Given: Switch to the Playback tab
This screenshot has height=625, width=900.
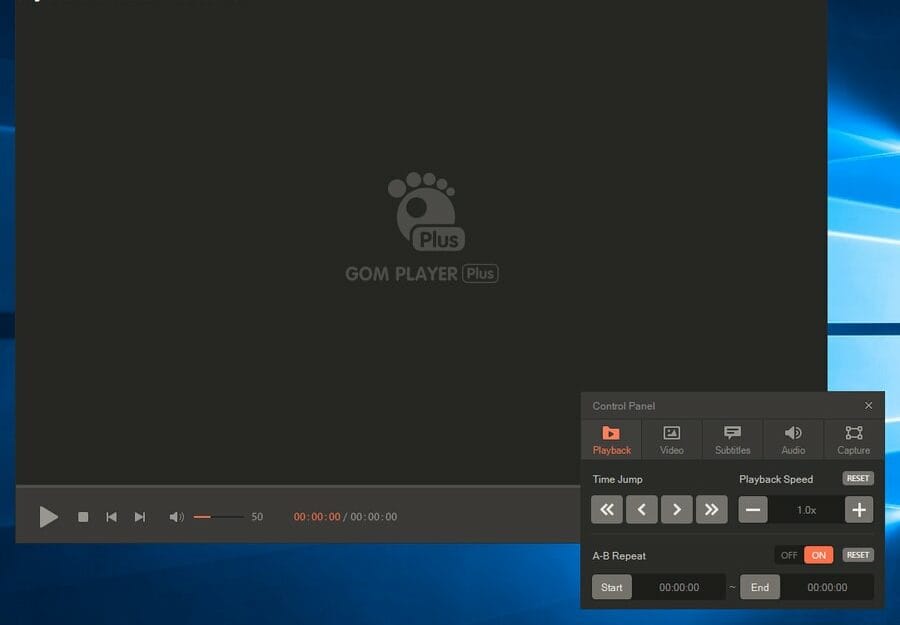Looking at the screenshot, I should point(611,440).
